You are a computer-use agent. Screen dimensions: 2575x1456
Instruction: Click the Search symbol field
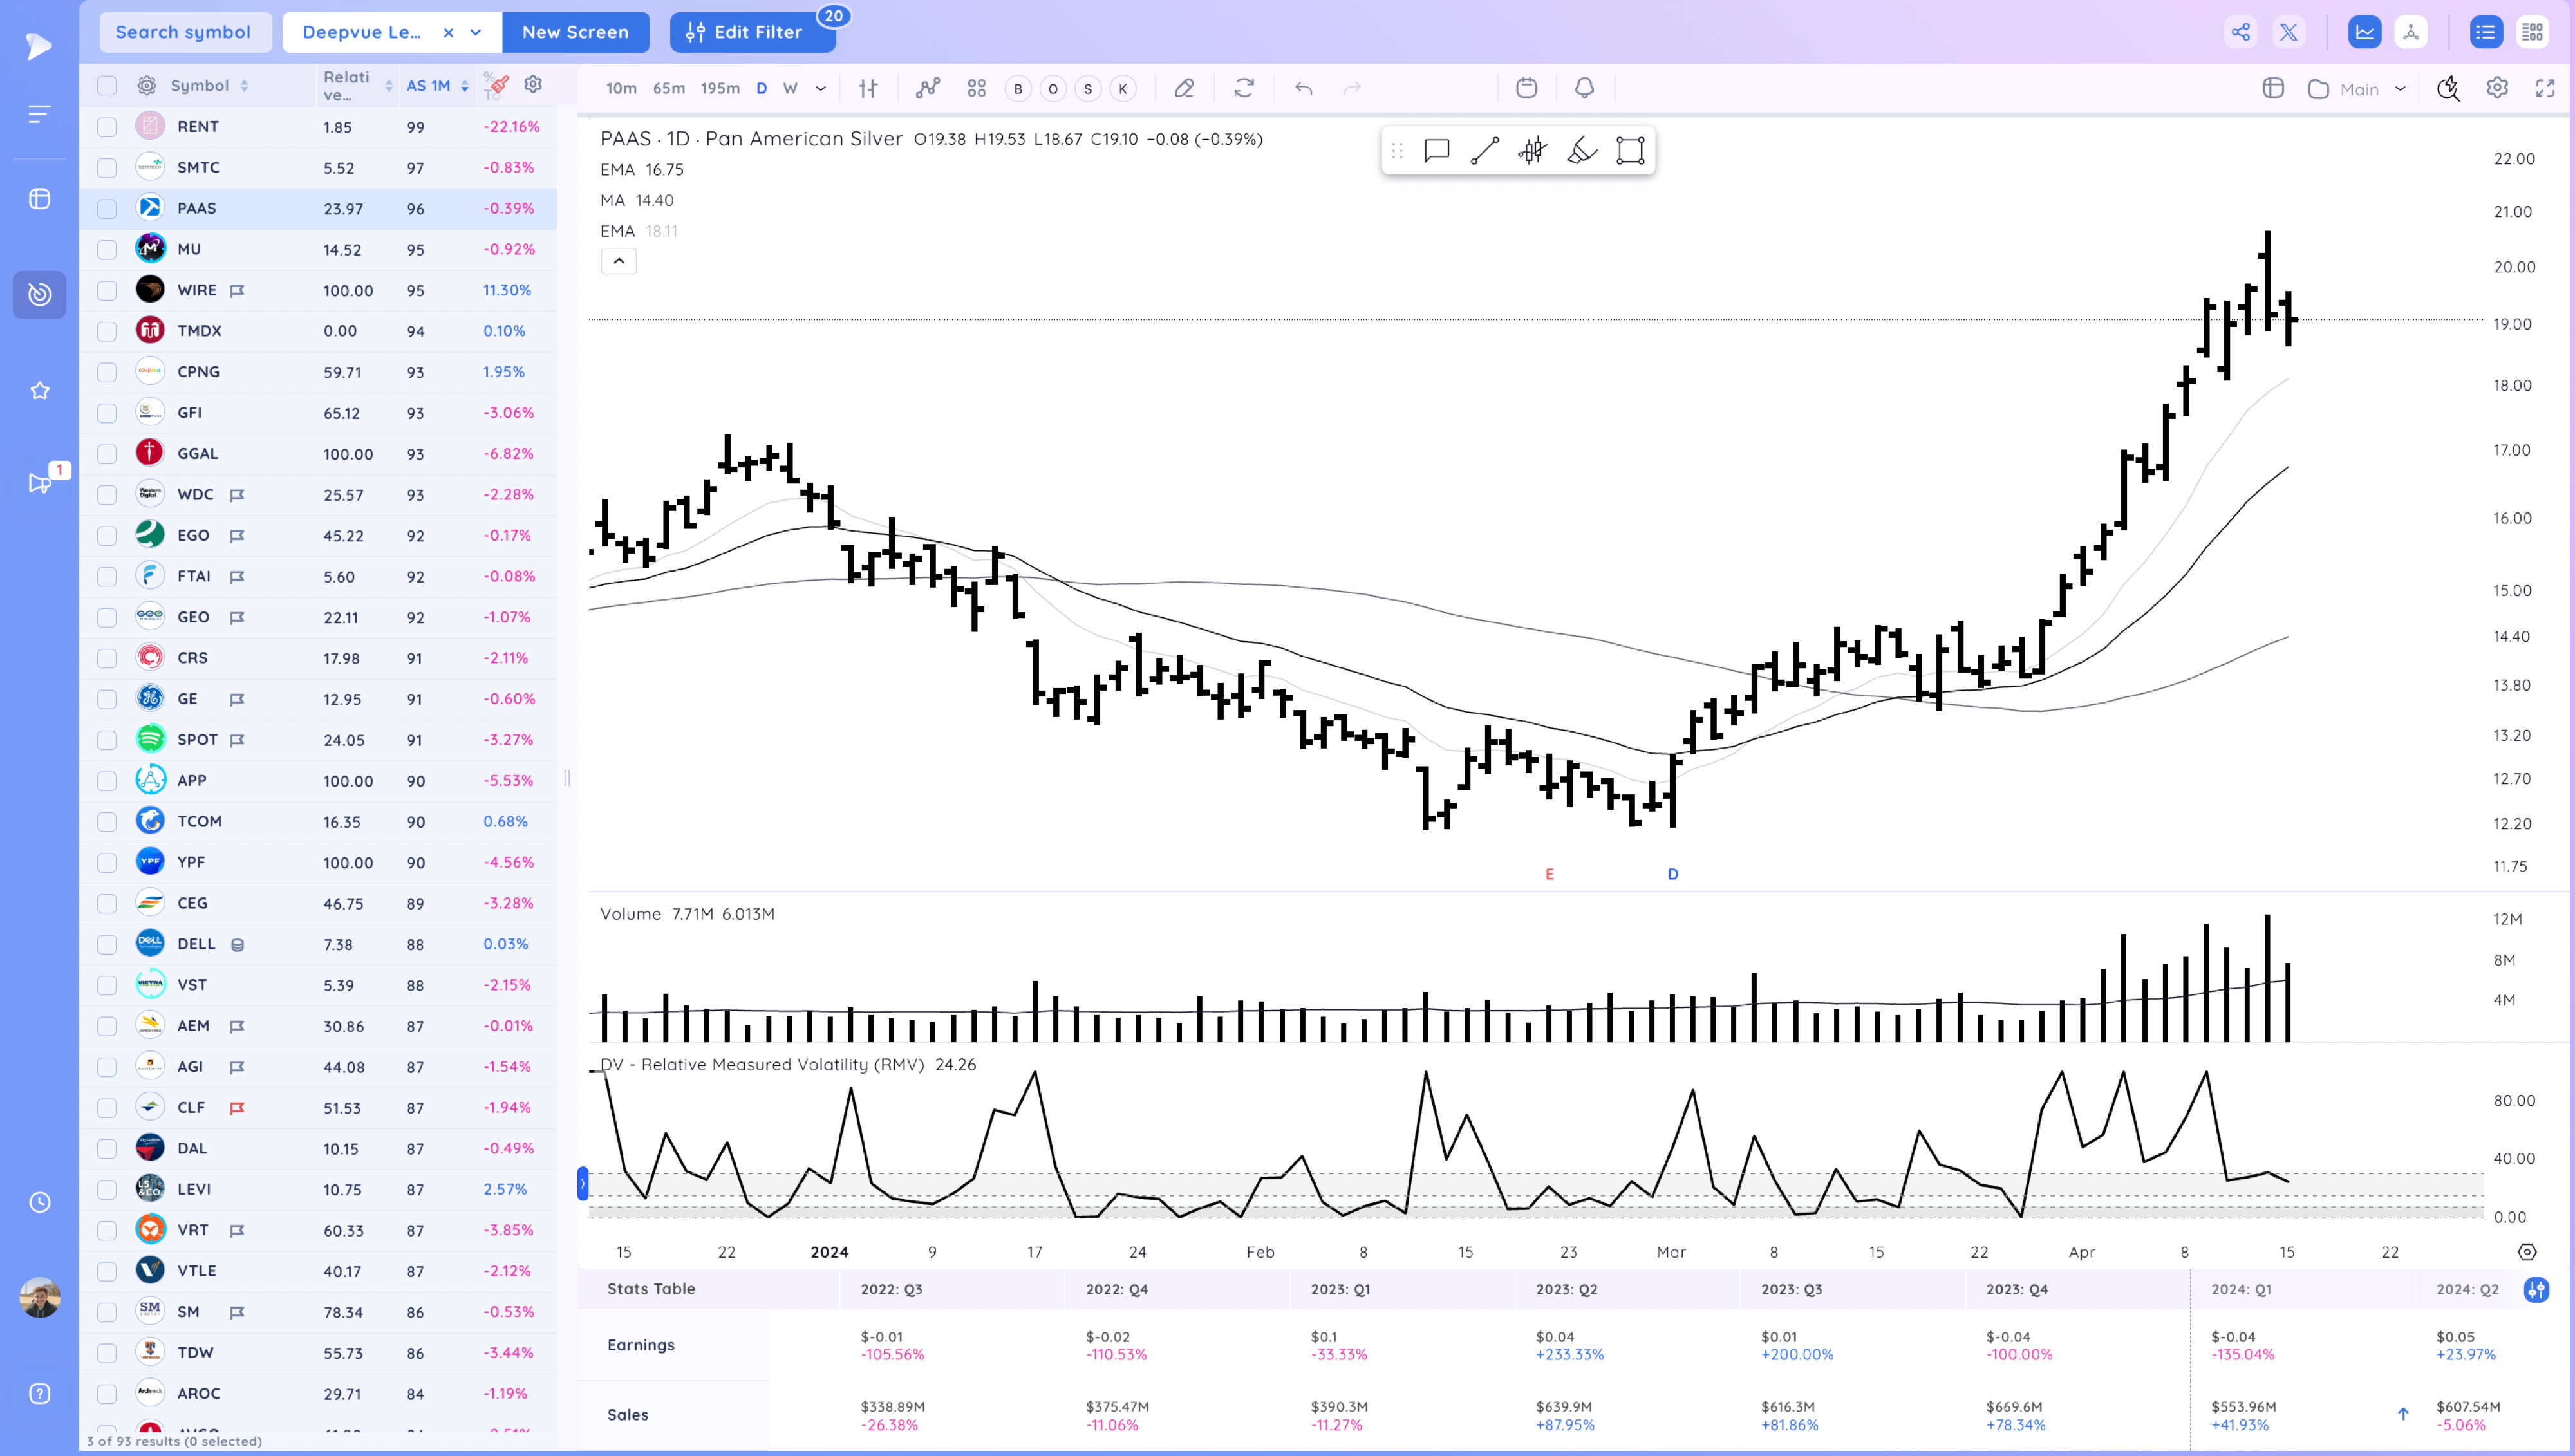185,32
